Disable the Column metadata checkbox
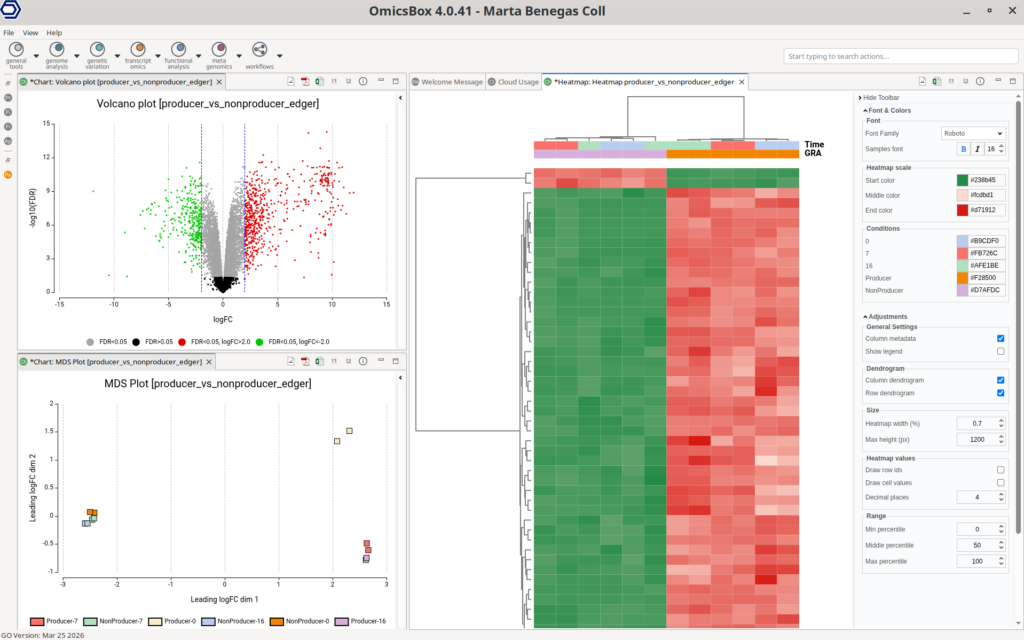 pyautogui.click(x=1000, y=338)
